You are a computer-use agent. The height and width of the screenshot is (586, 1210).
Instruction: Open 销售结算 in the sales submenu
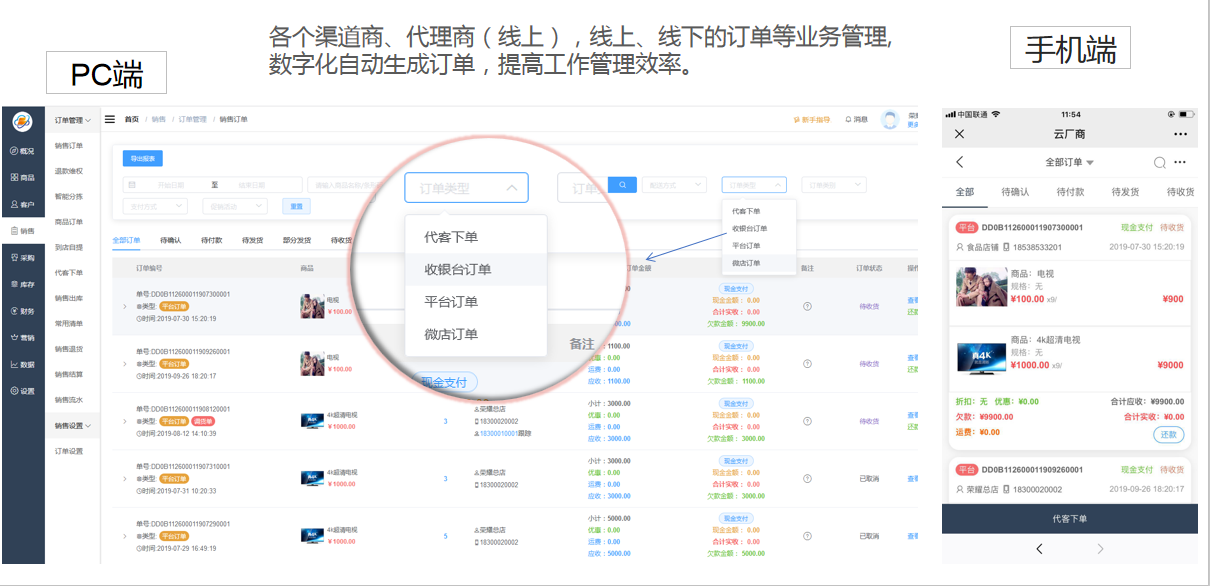[69, 374]
